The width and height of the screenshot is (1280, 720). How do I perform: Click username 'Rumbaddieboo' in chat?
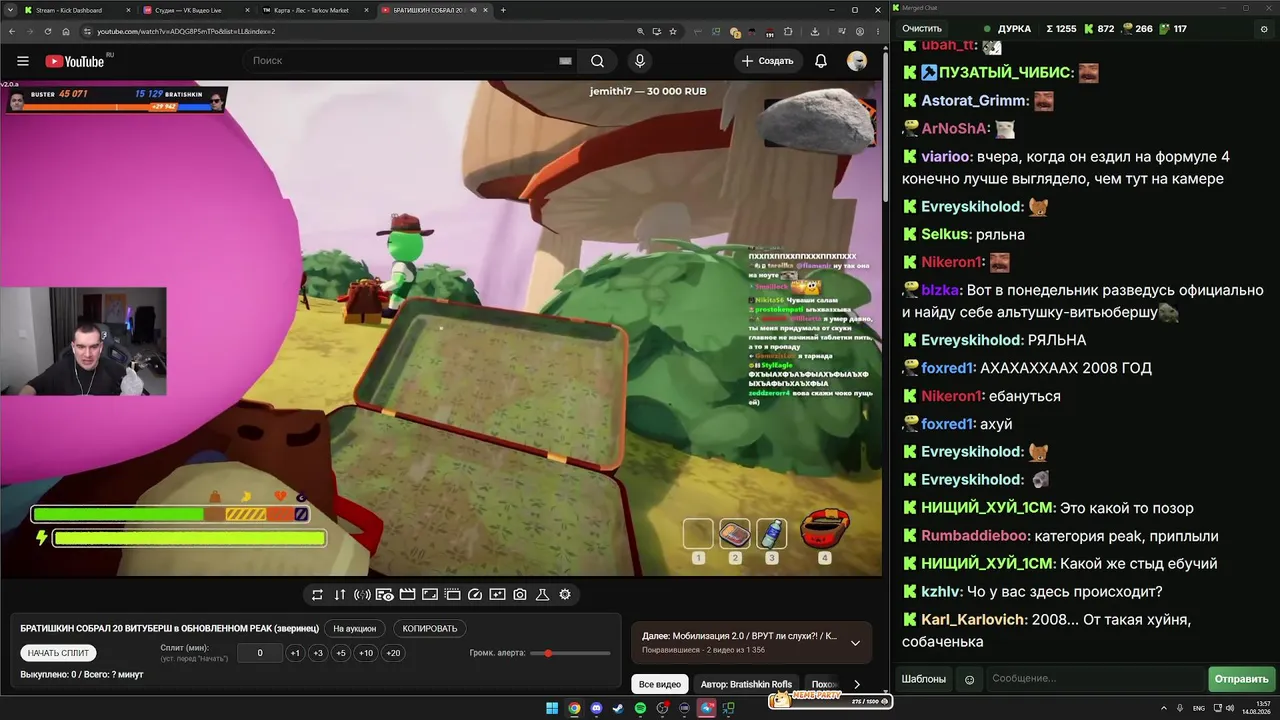tap(975, 536)
